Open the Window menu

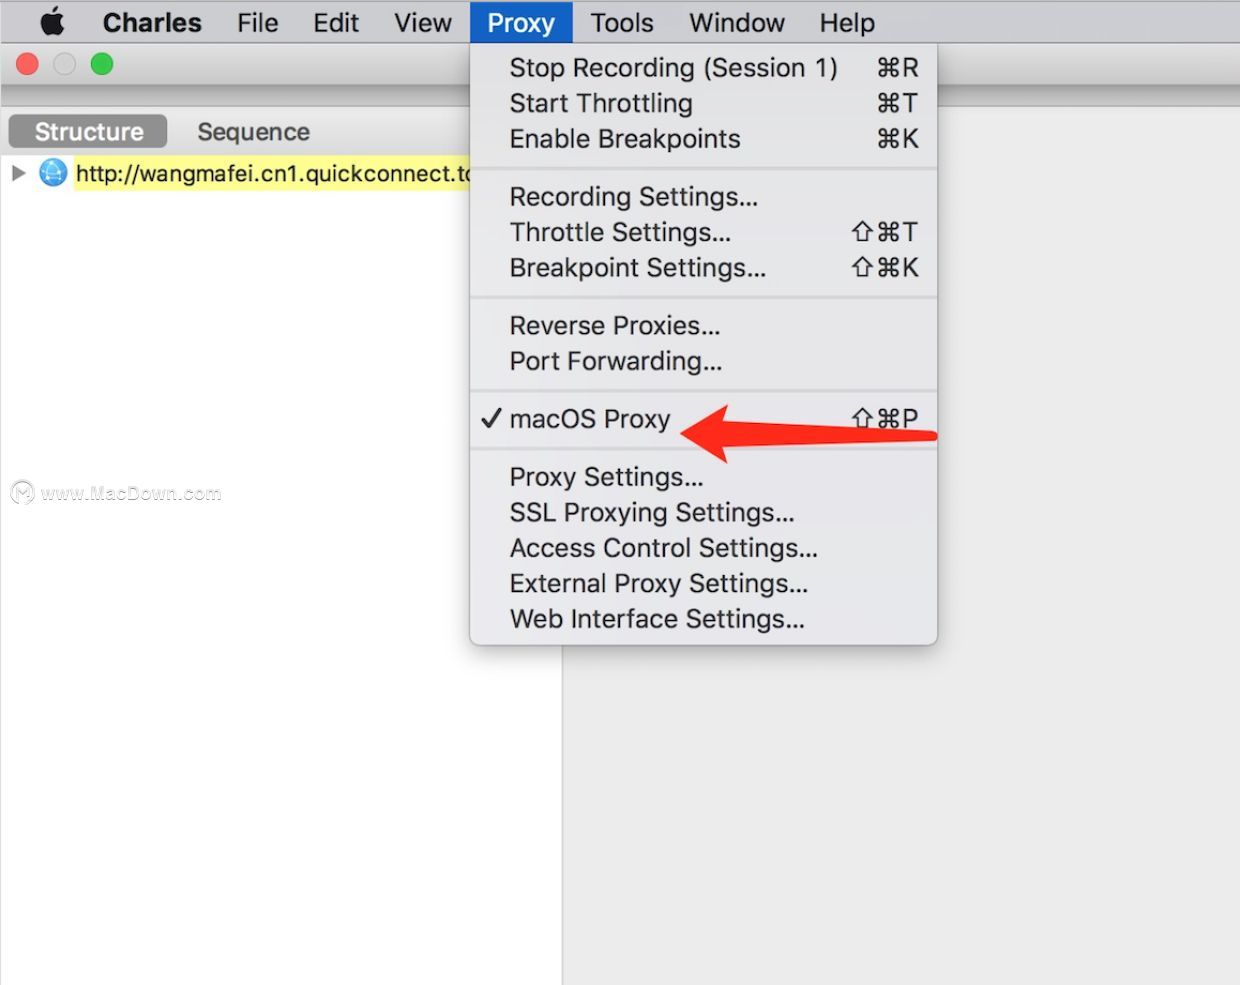(737, 22)
